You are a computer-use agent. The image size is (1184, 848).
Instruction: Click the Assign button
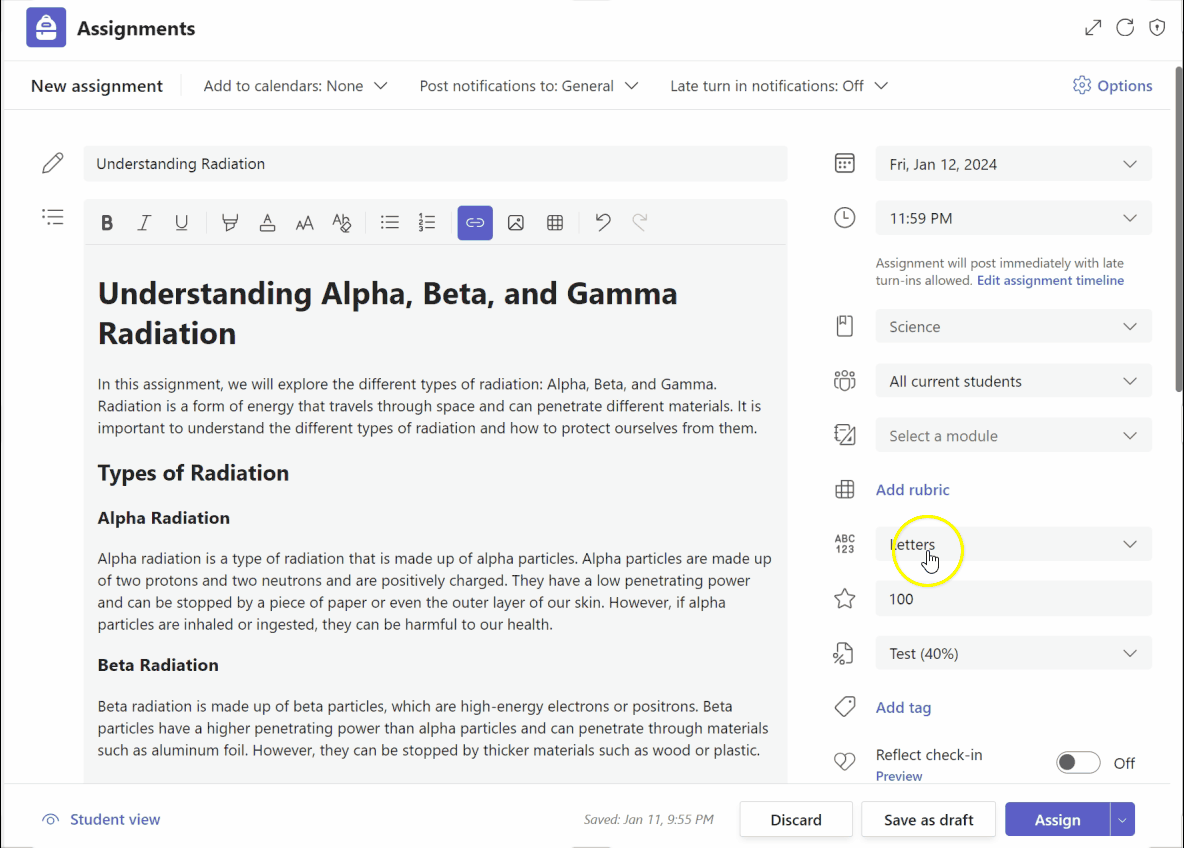click(1057, 819)
